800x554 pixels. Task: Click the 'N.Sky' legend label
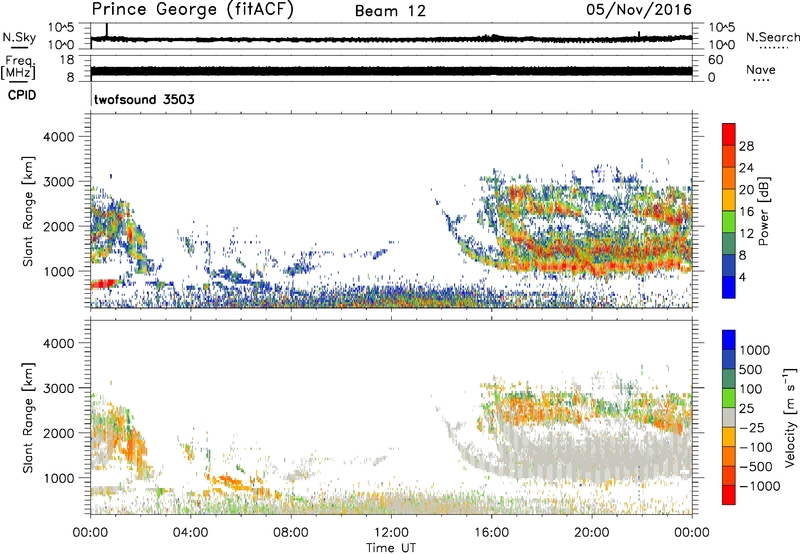click(19, 37)
